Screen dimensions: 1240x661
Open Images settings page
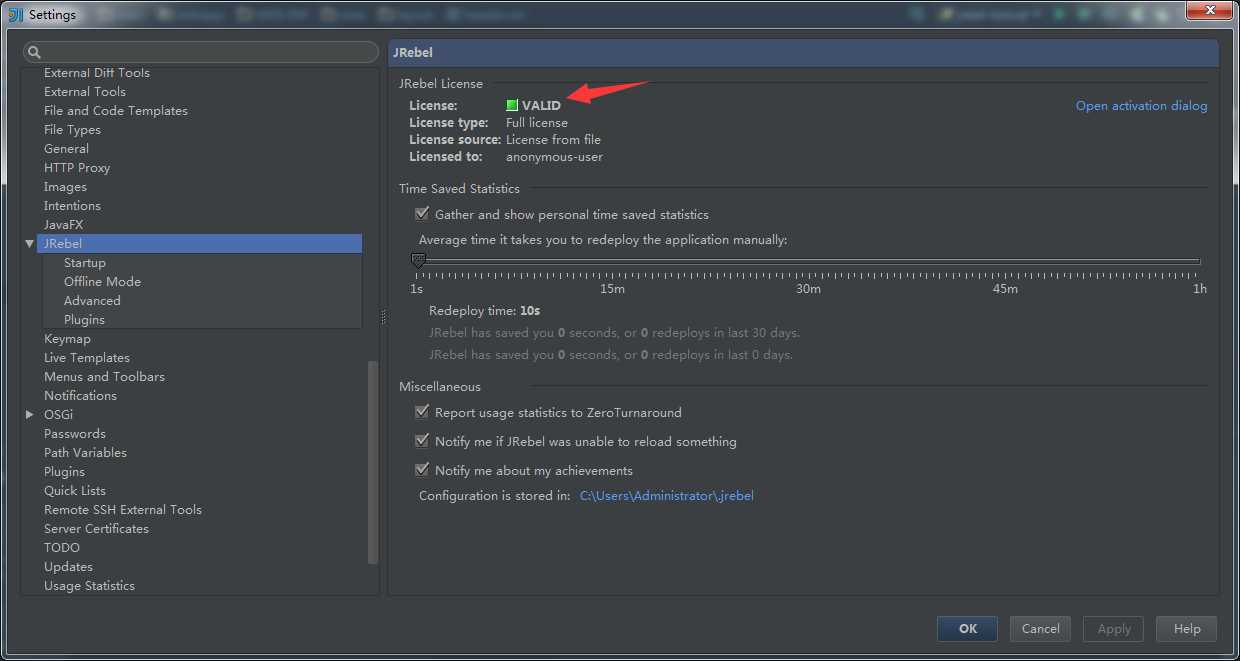click(65, 186)
